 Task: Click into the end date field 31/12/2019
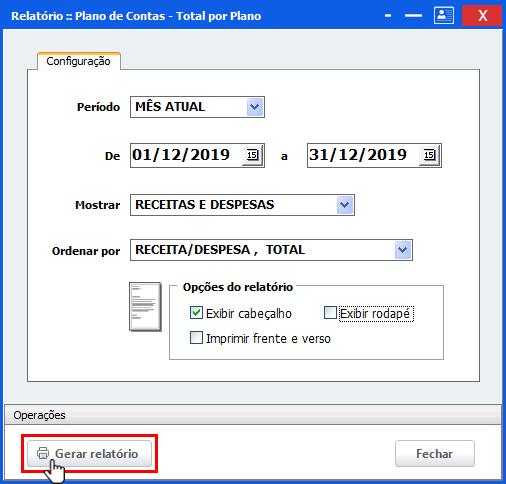point(363,155)
